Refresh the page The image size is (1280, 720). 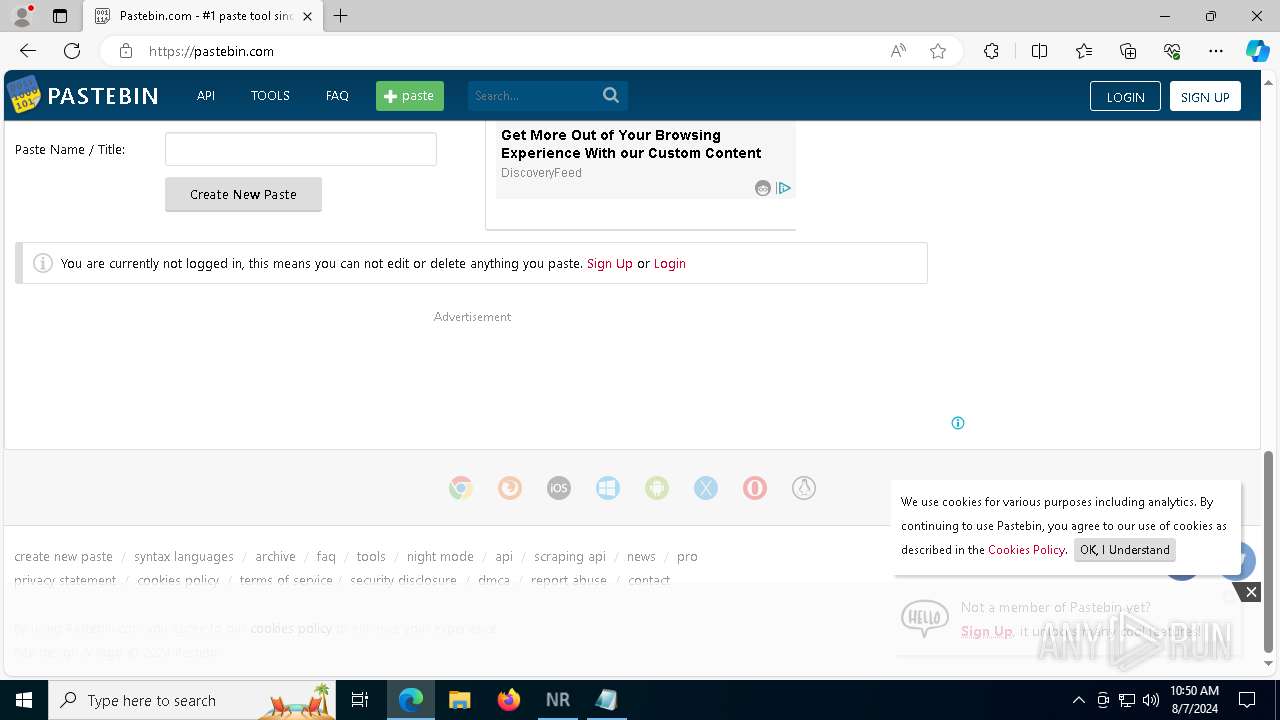click(x=72, y=51)
